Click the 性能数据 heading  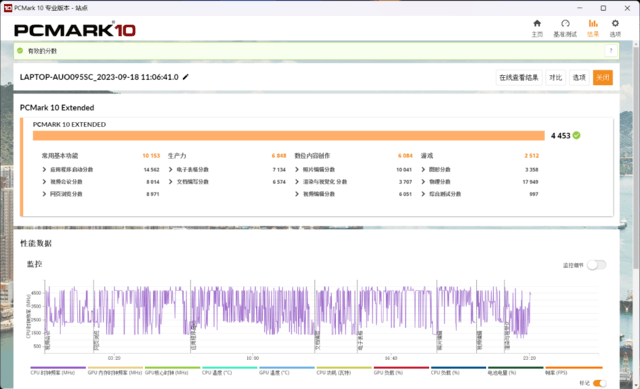click(x=36, y=243)
